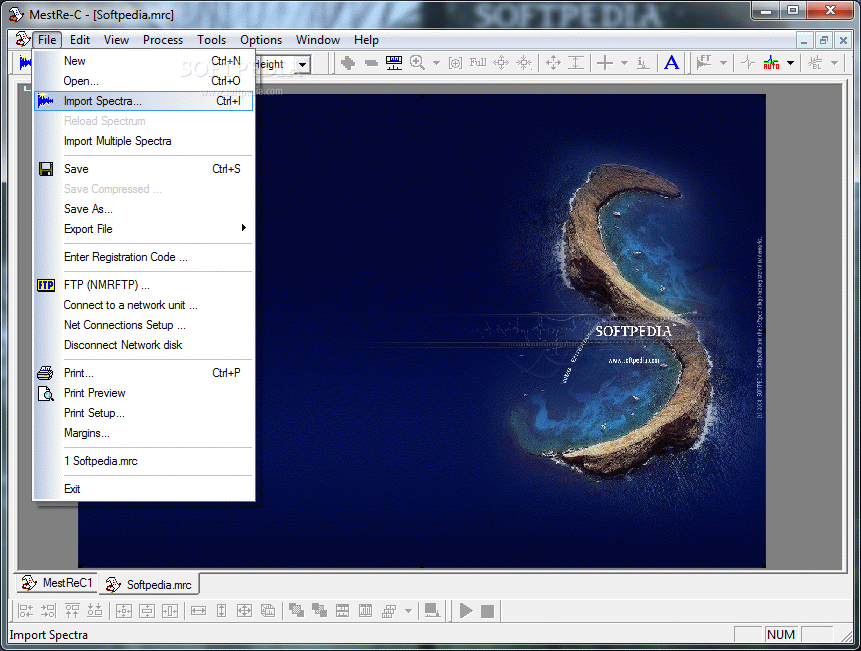Open the Help menu
This screenshot has height=651, width=861.
(x=366, y=40)
